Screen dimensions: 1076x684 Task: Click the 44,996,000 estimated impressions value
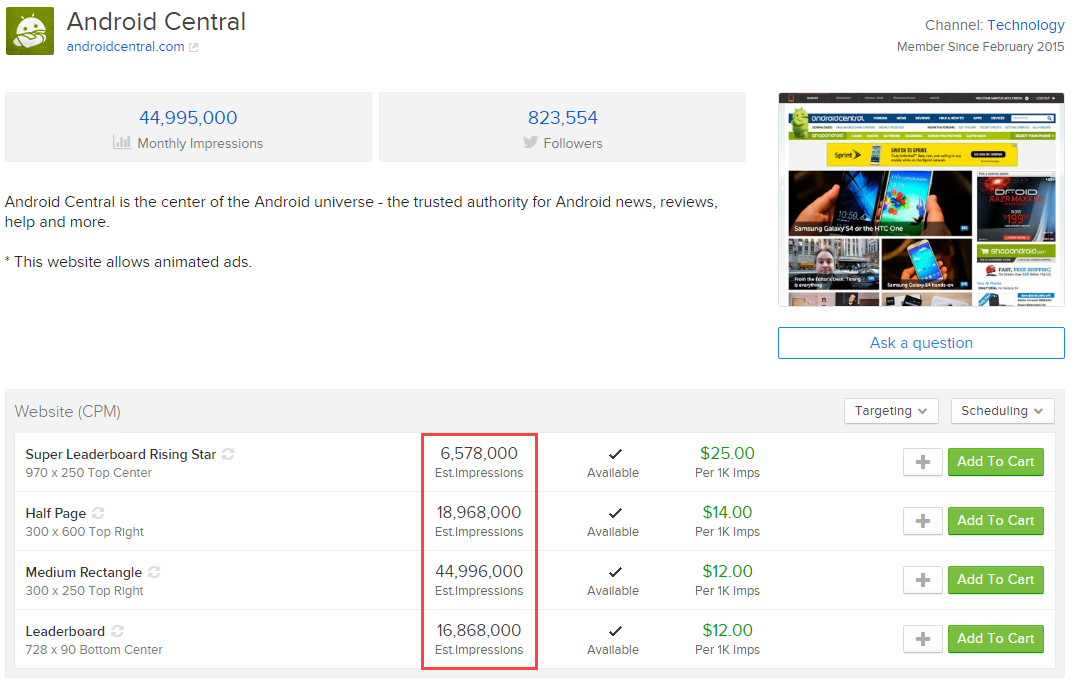[x=479, y=571]
